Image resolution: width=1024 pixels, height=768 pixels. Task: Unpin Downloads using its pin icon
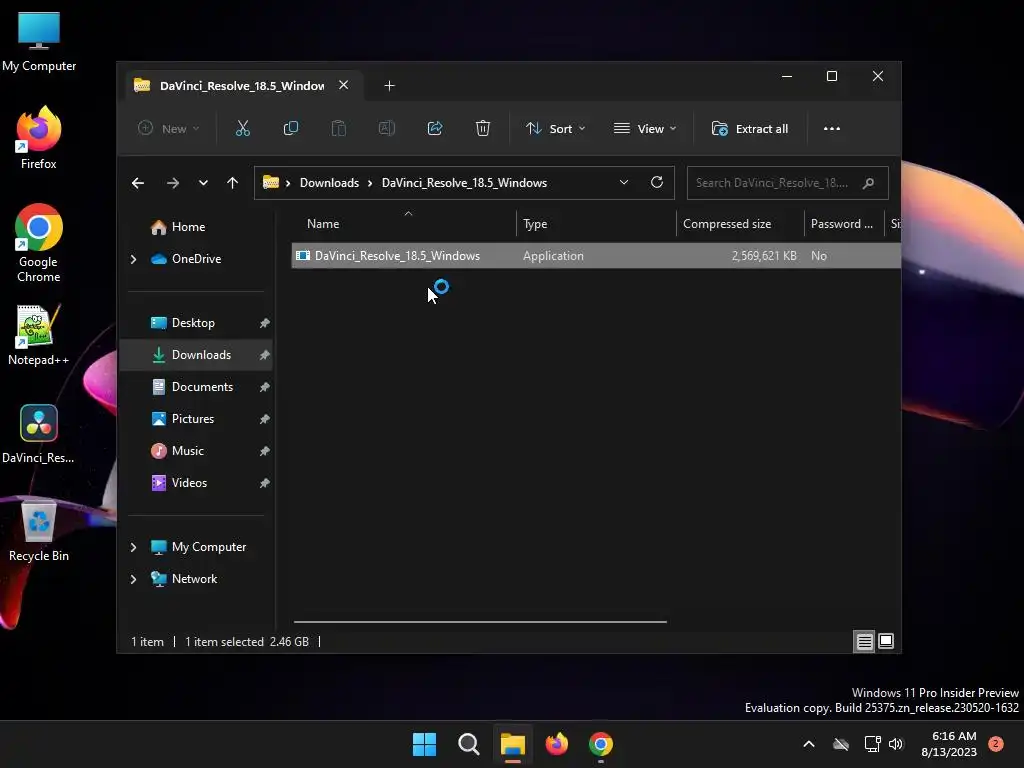click(264, 355)
